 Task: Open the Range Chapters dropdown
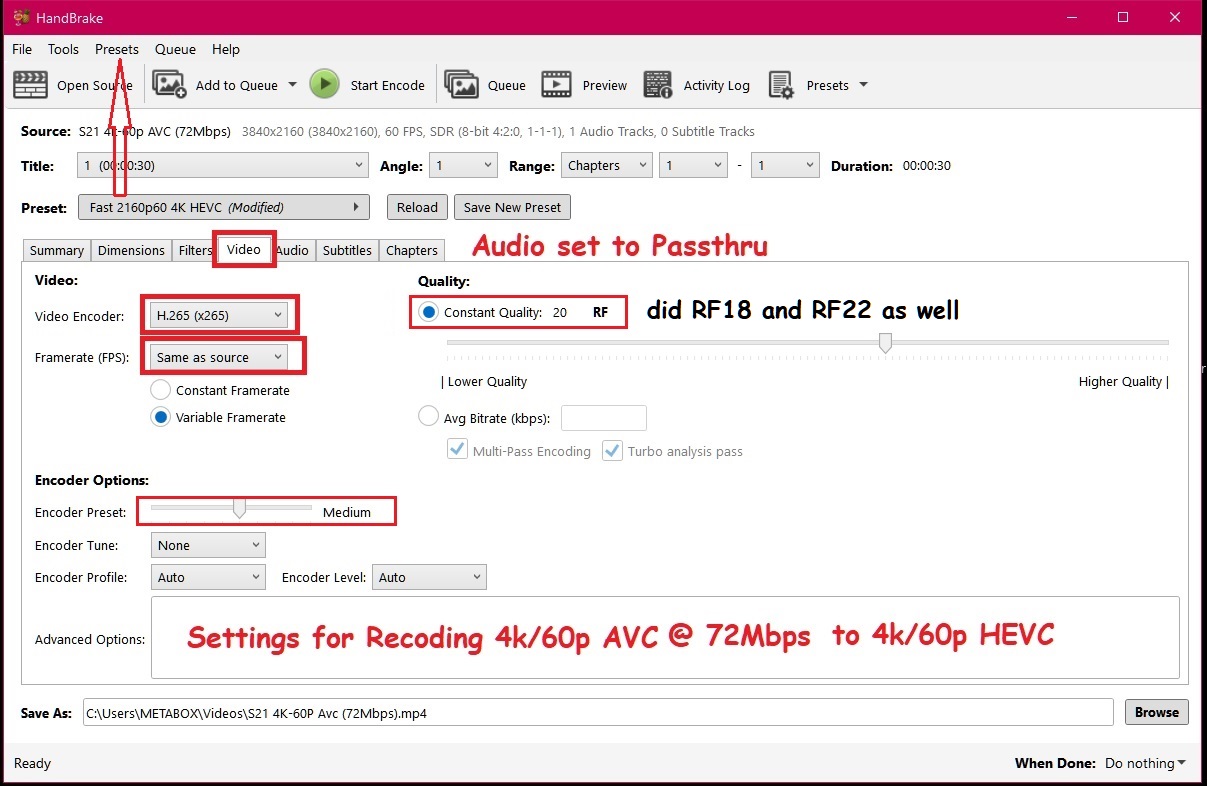[606, 166]
